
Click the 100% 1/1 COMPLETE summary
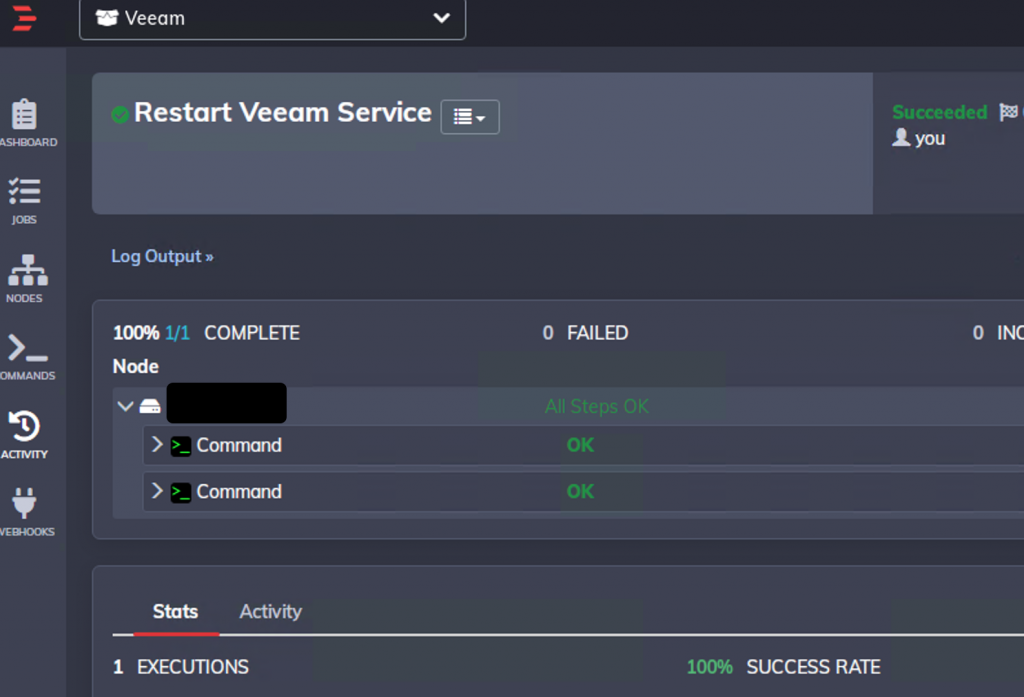coord(206,333)
